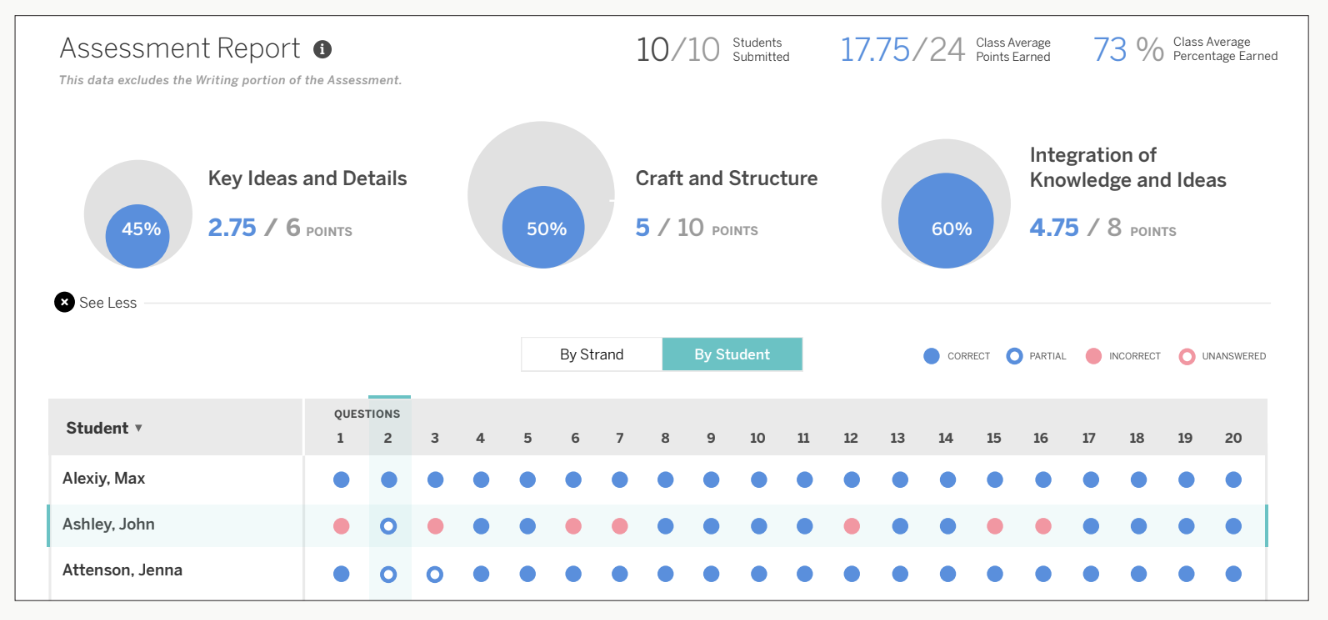
Task: Switch to the By Strand view
Action: click(591, 354)
